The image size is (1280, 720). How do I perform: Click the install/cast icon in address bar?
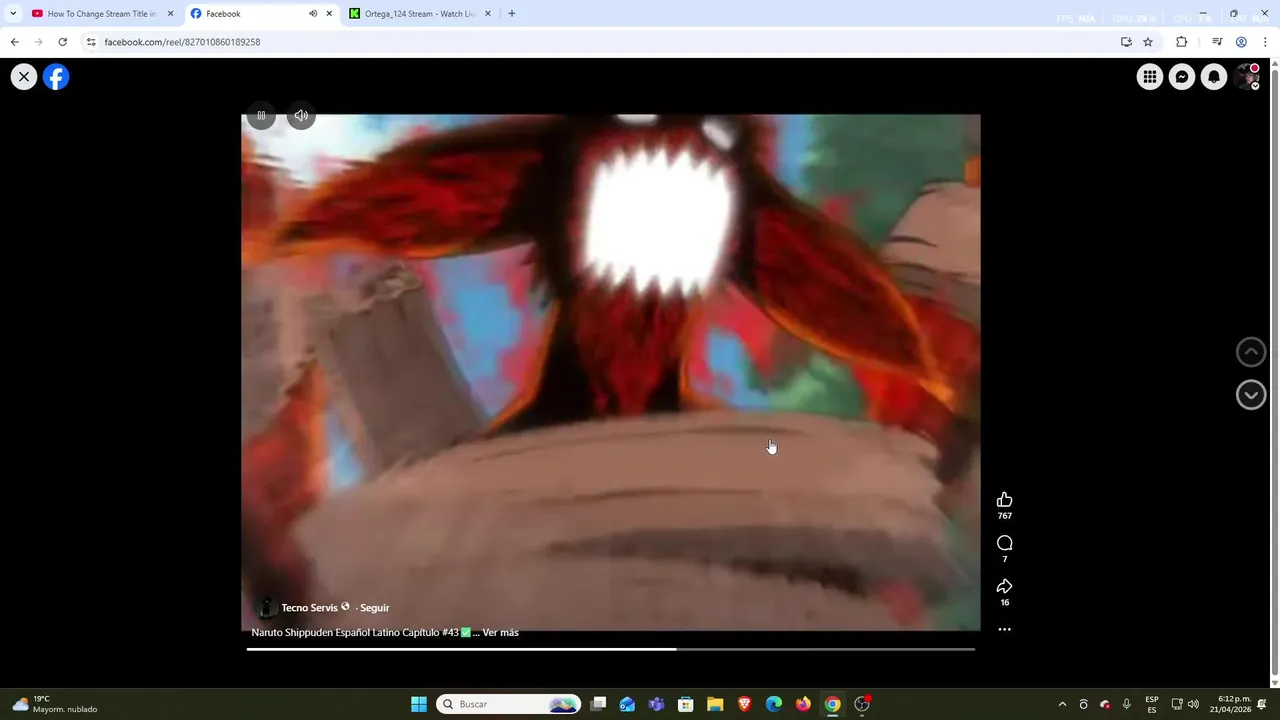point(1126,42)
